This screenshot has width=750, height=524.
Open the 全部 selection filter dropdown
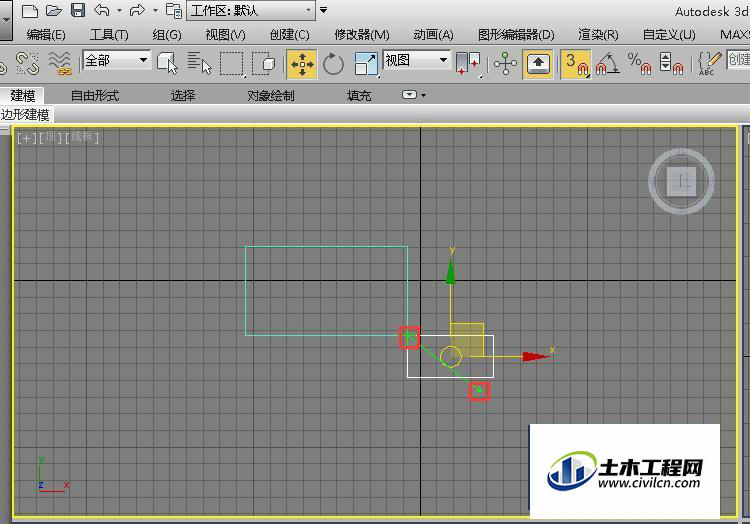(116, 60)
